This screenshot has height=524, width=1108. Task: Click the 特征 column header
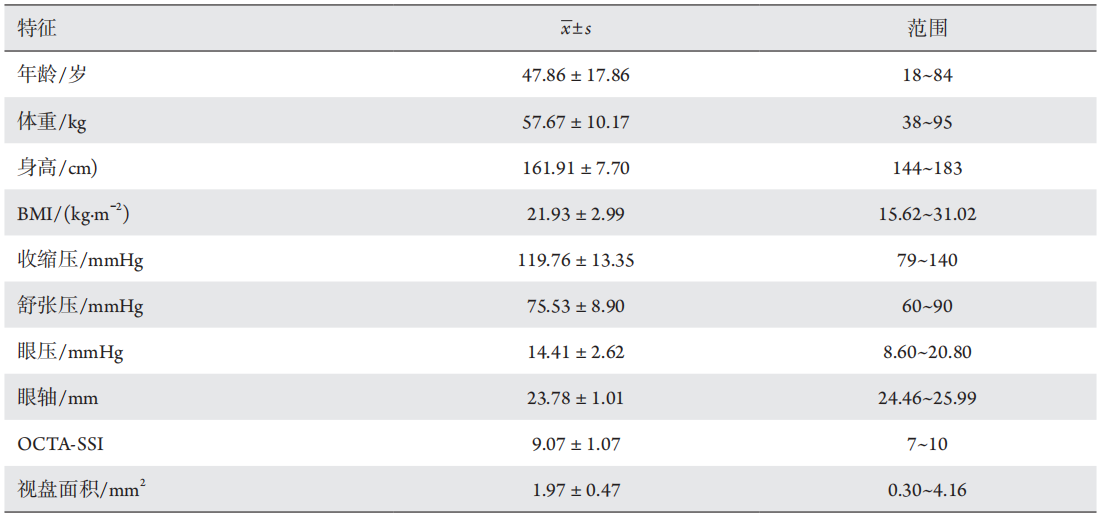[37, 29]
